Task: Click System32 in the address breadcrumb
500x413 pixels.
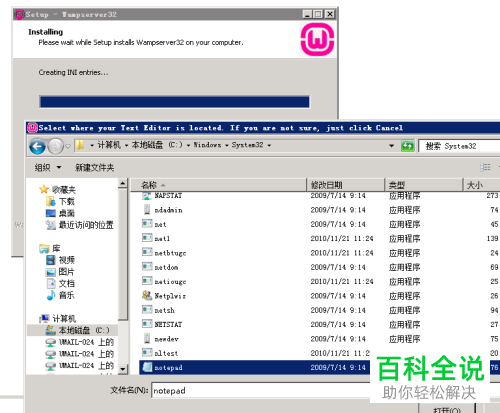Action: point(247,145)
